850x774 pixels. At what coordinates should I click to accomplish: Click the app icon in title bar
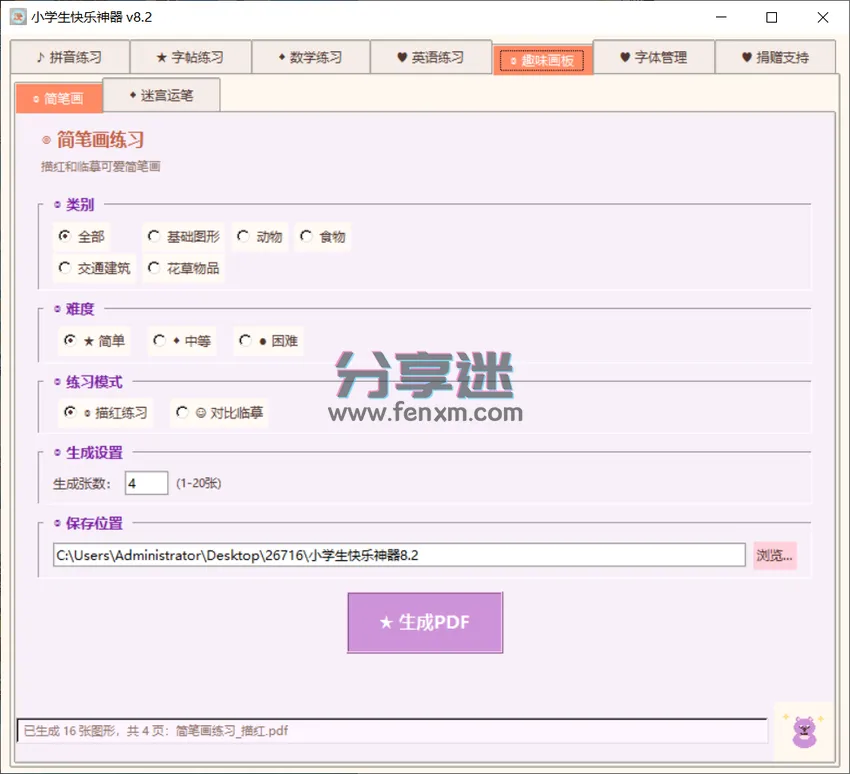(18, 17)
